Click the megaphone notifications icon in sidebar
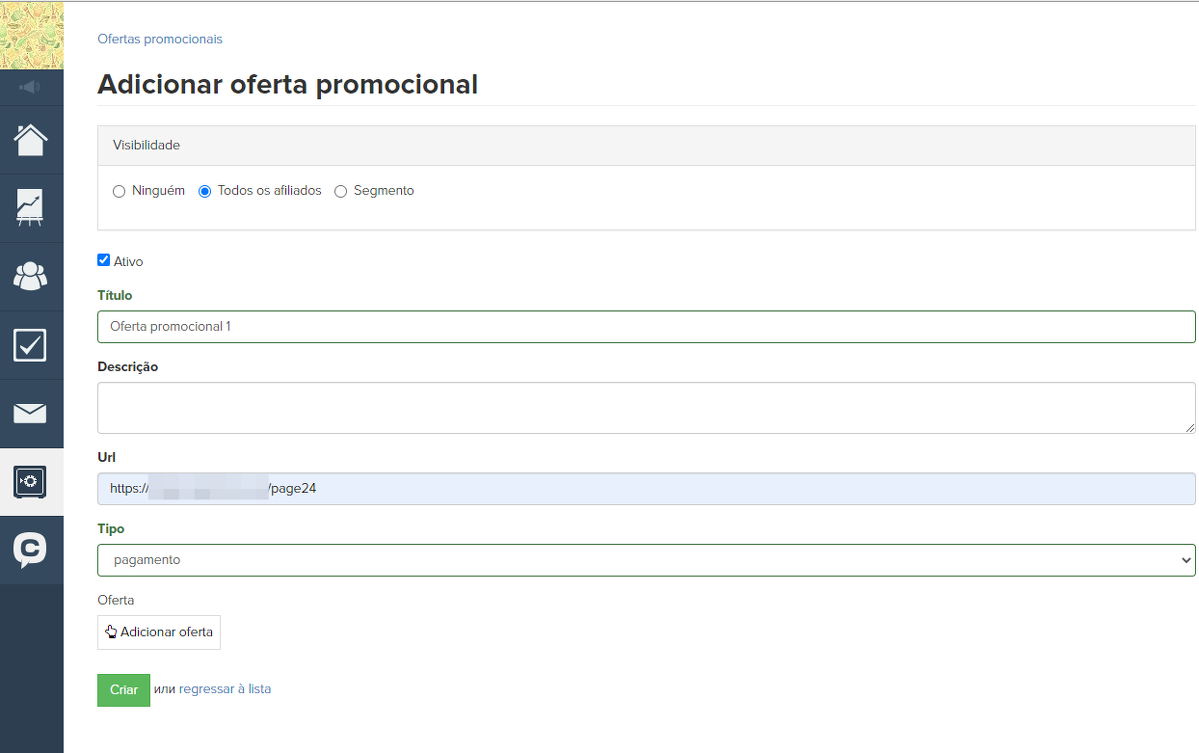Image resolution: width=1199 pixels, height=753 pixels. [31, 87]
